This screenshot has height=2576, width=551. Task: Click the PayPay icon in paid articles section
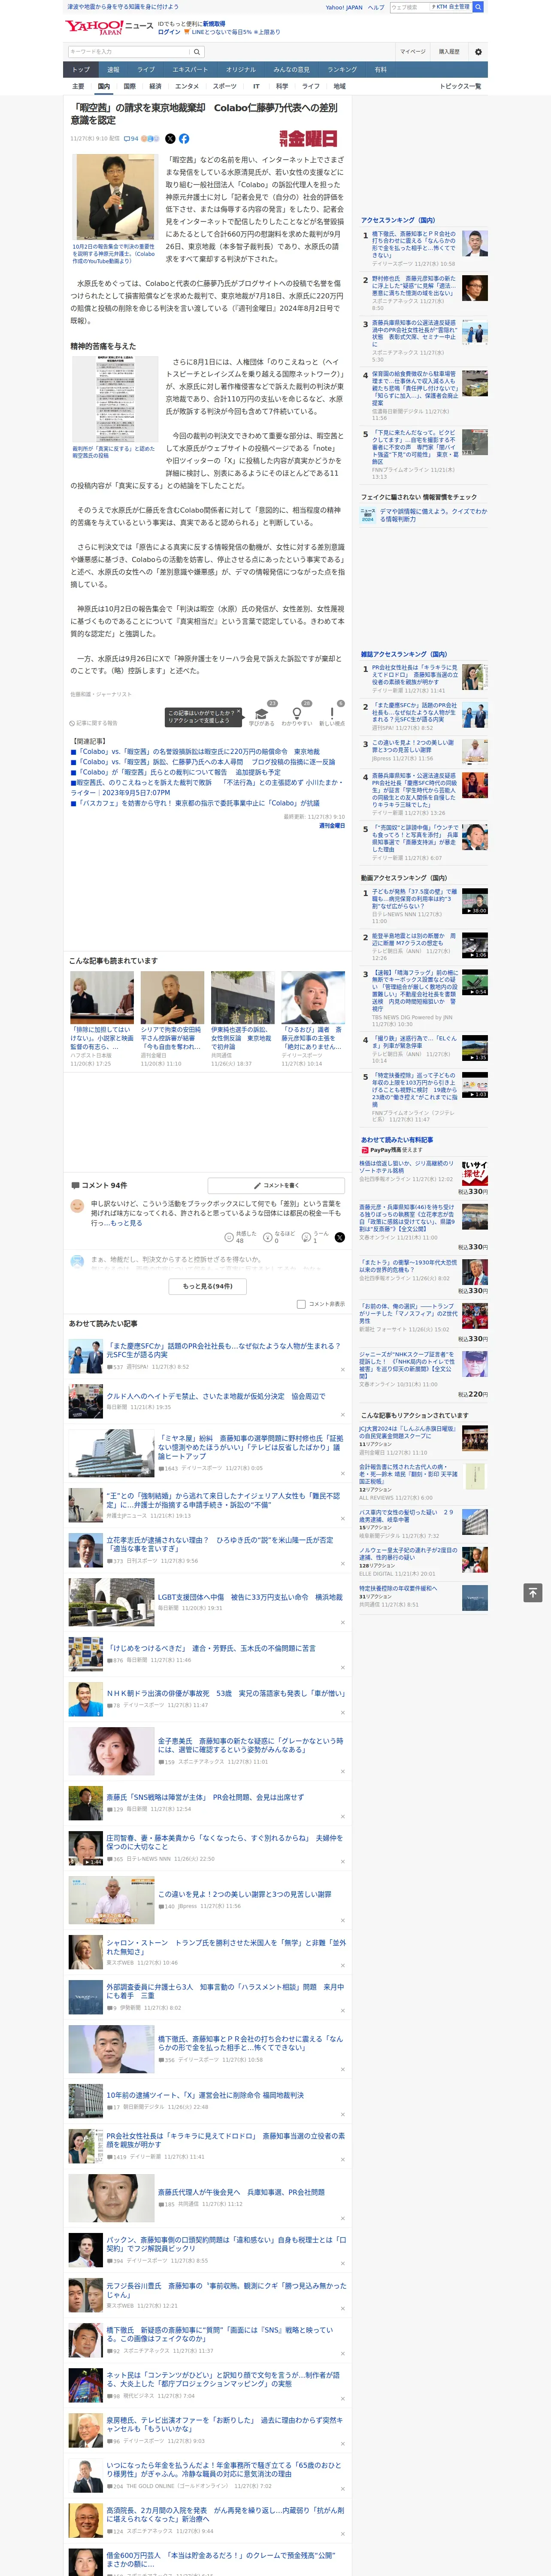click(x=365, y=1150)
